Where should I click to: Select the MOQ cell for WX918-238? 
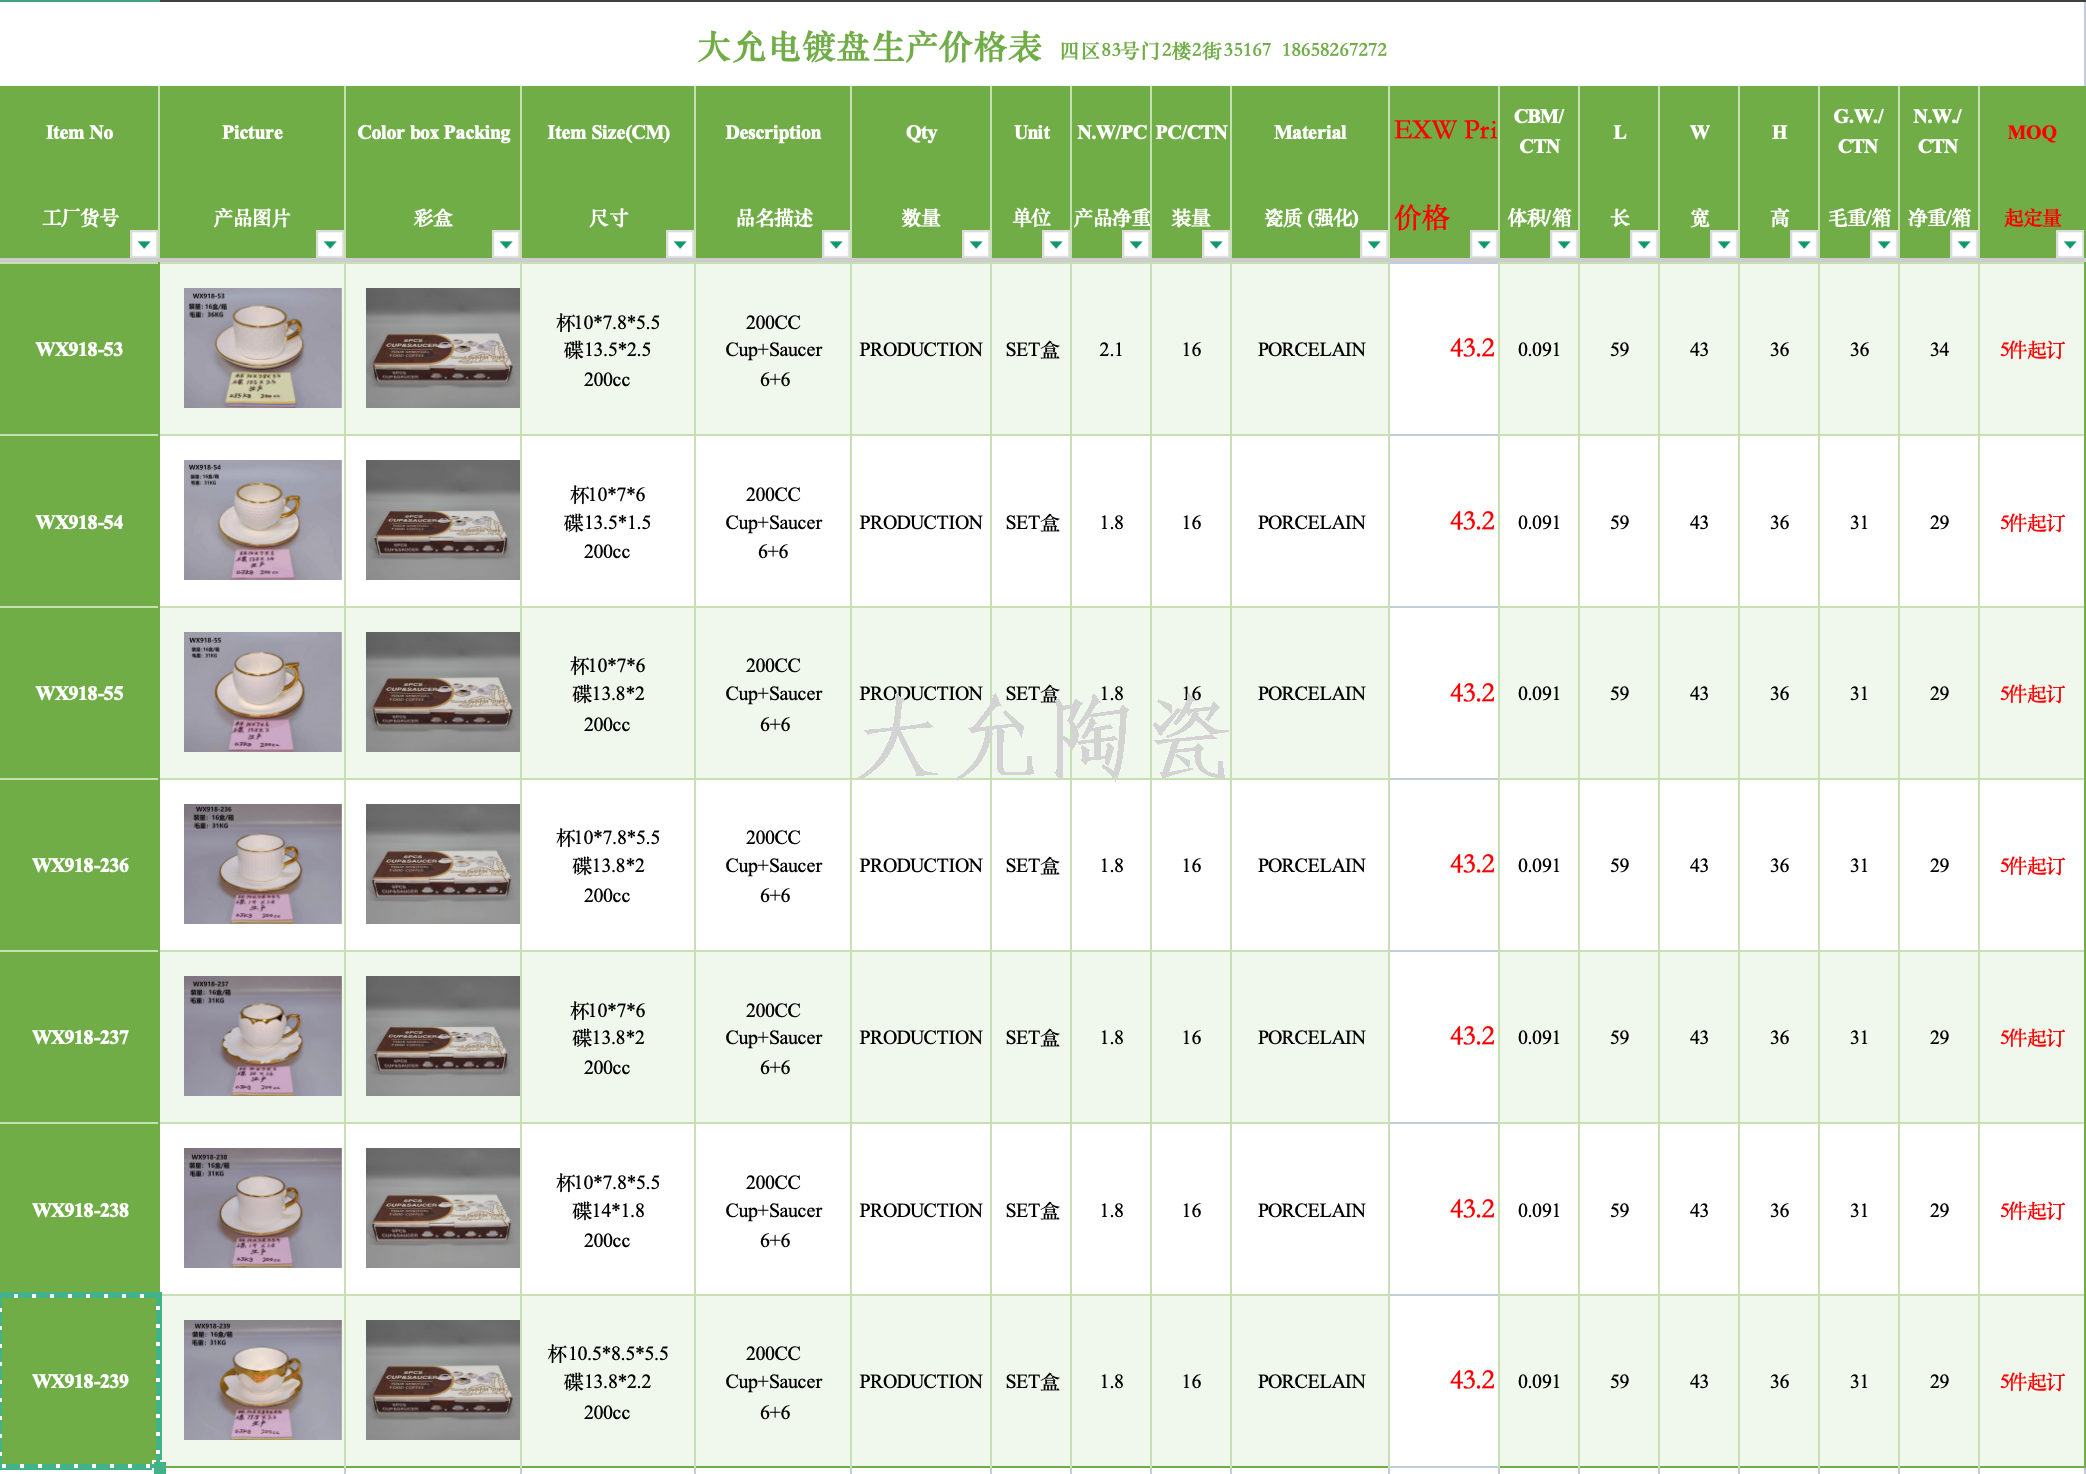point(2032,1210)
